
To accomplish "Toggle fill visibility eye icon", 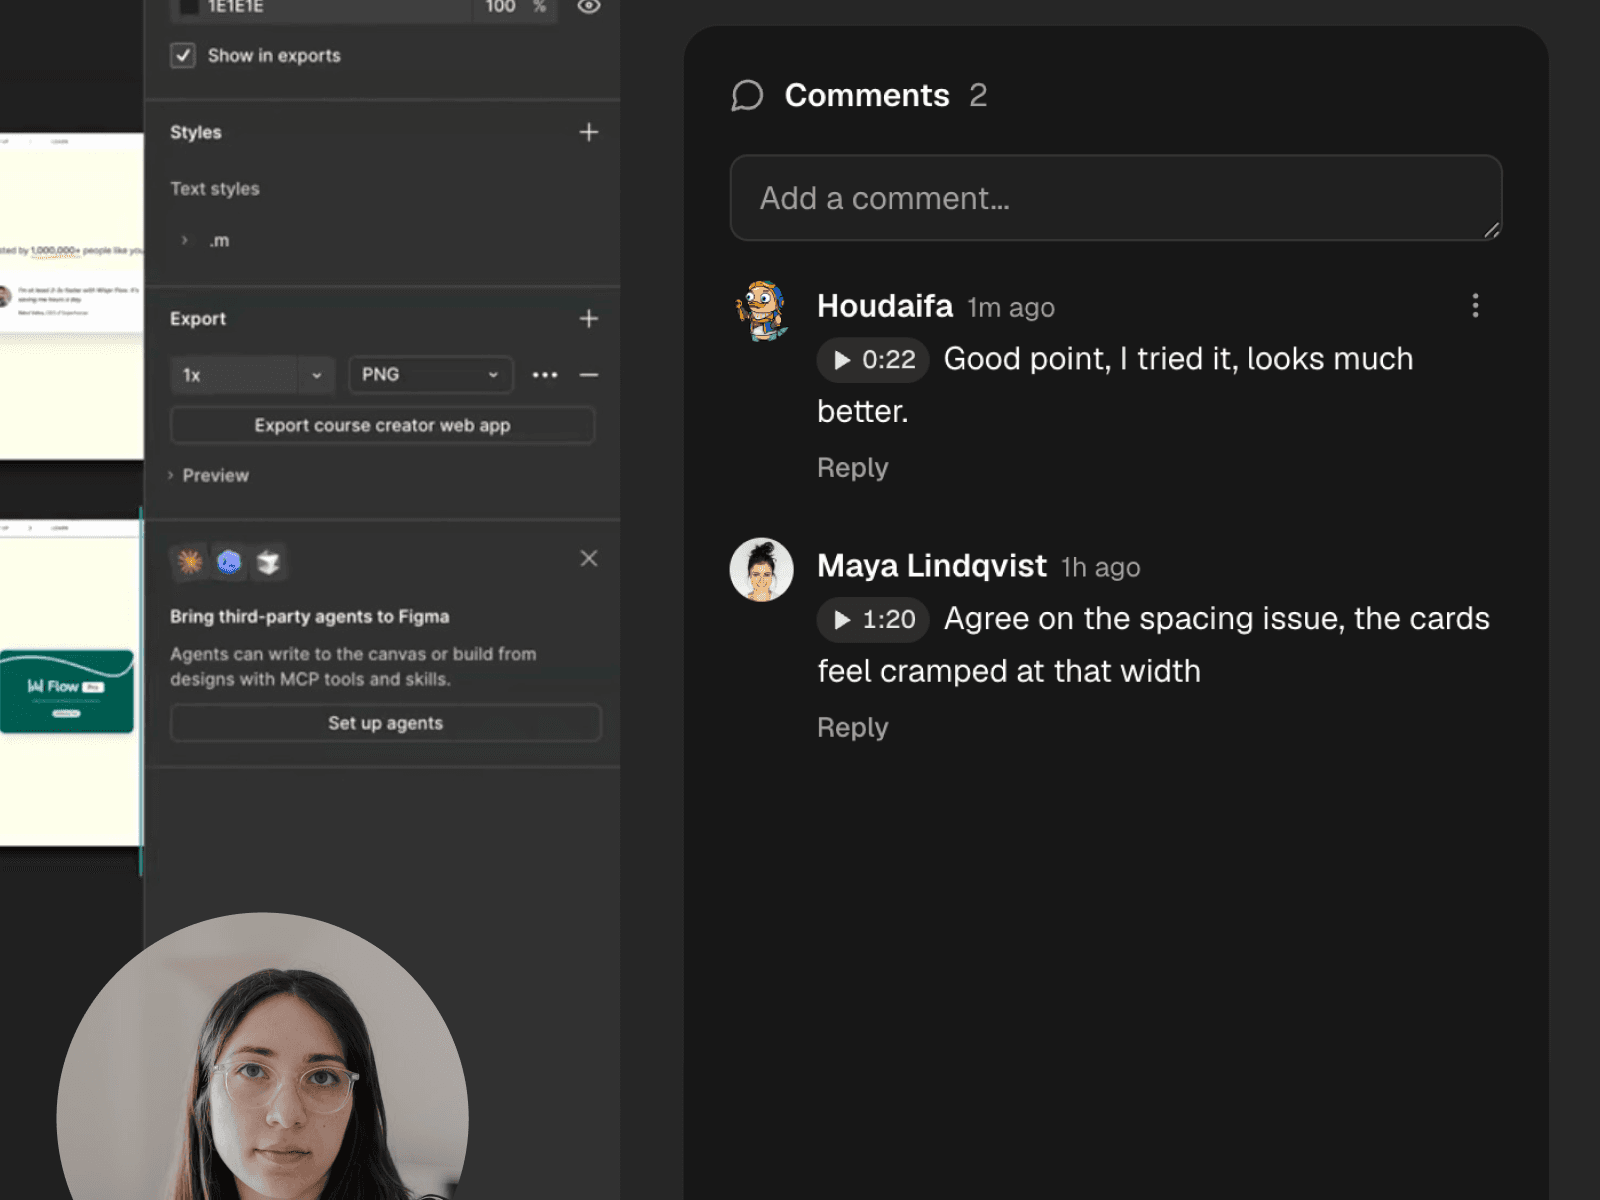I will click(x=589, y=6).
